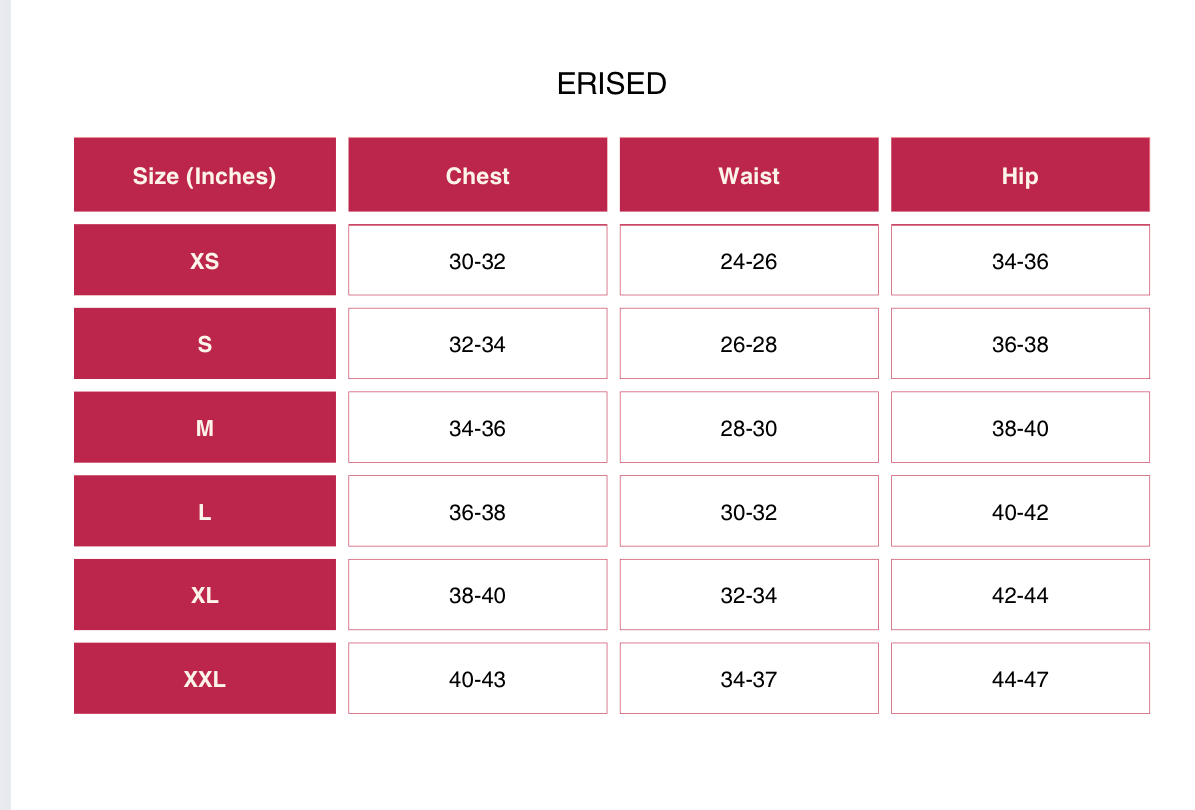Image resolution: width=1195 pixels, height=810 pixels.
Task: Select the L size row label
Action: pos(204,511)
